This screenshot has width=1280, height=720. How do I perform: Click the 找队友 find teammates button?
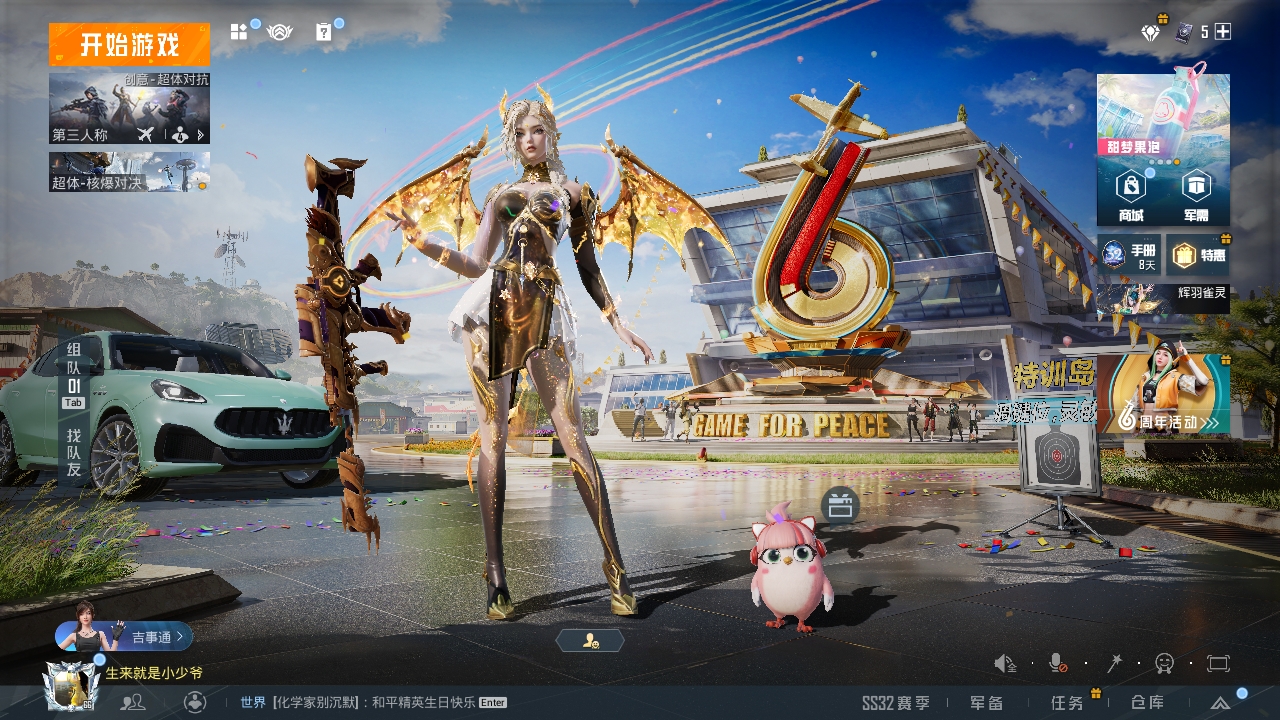[74, 451]
